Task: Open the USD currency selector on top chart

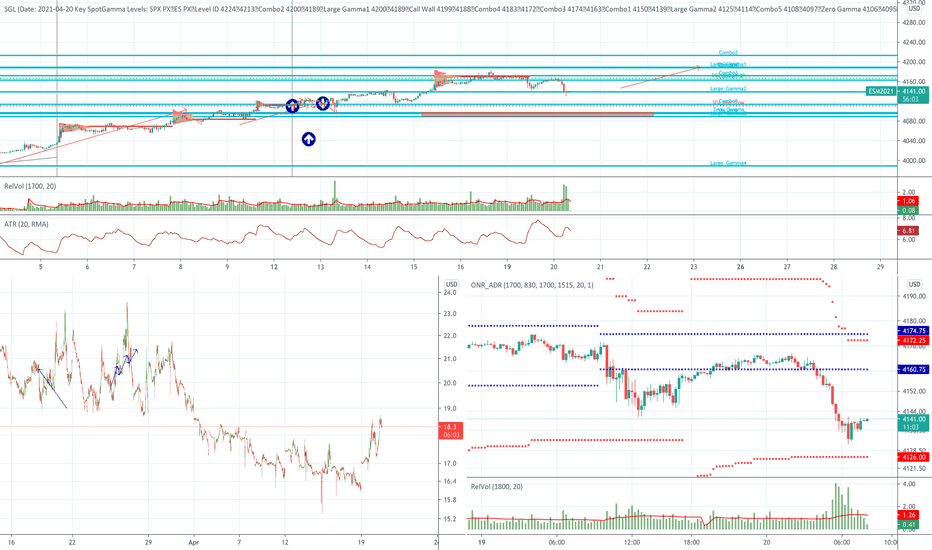Action: [x=914, y=9]
